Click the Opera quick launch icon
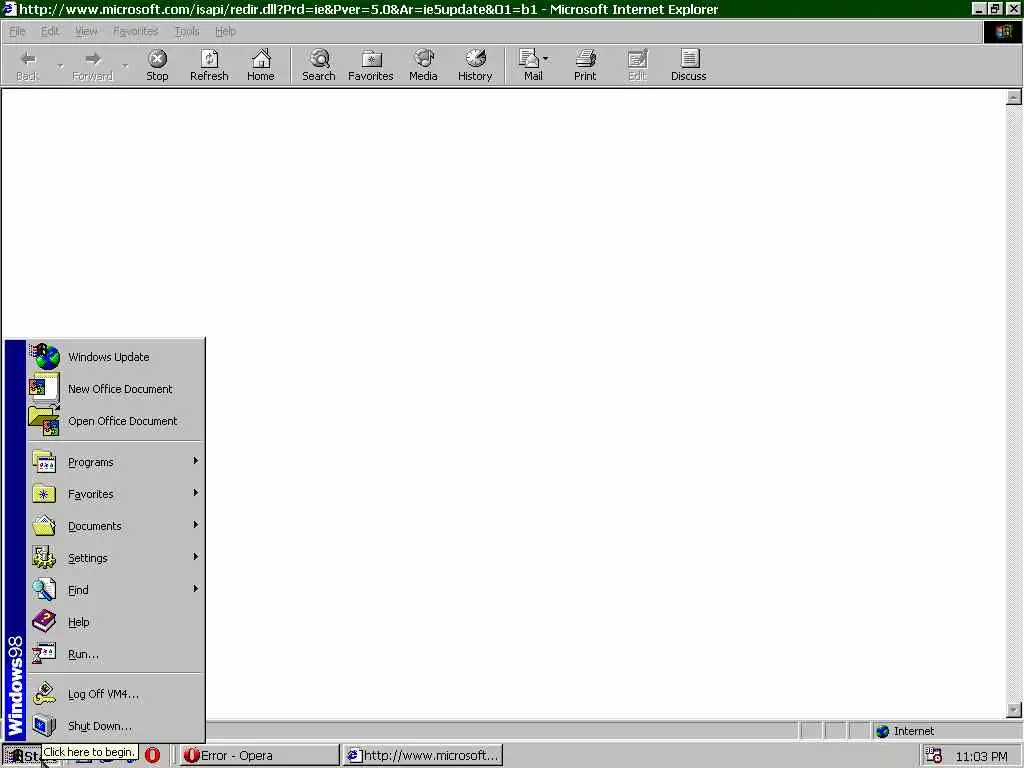 coord(152,756)
